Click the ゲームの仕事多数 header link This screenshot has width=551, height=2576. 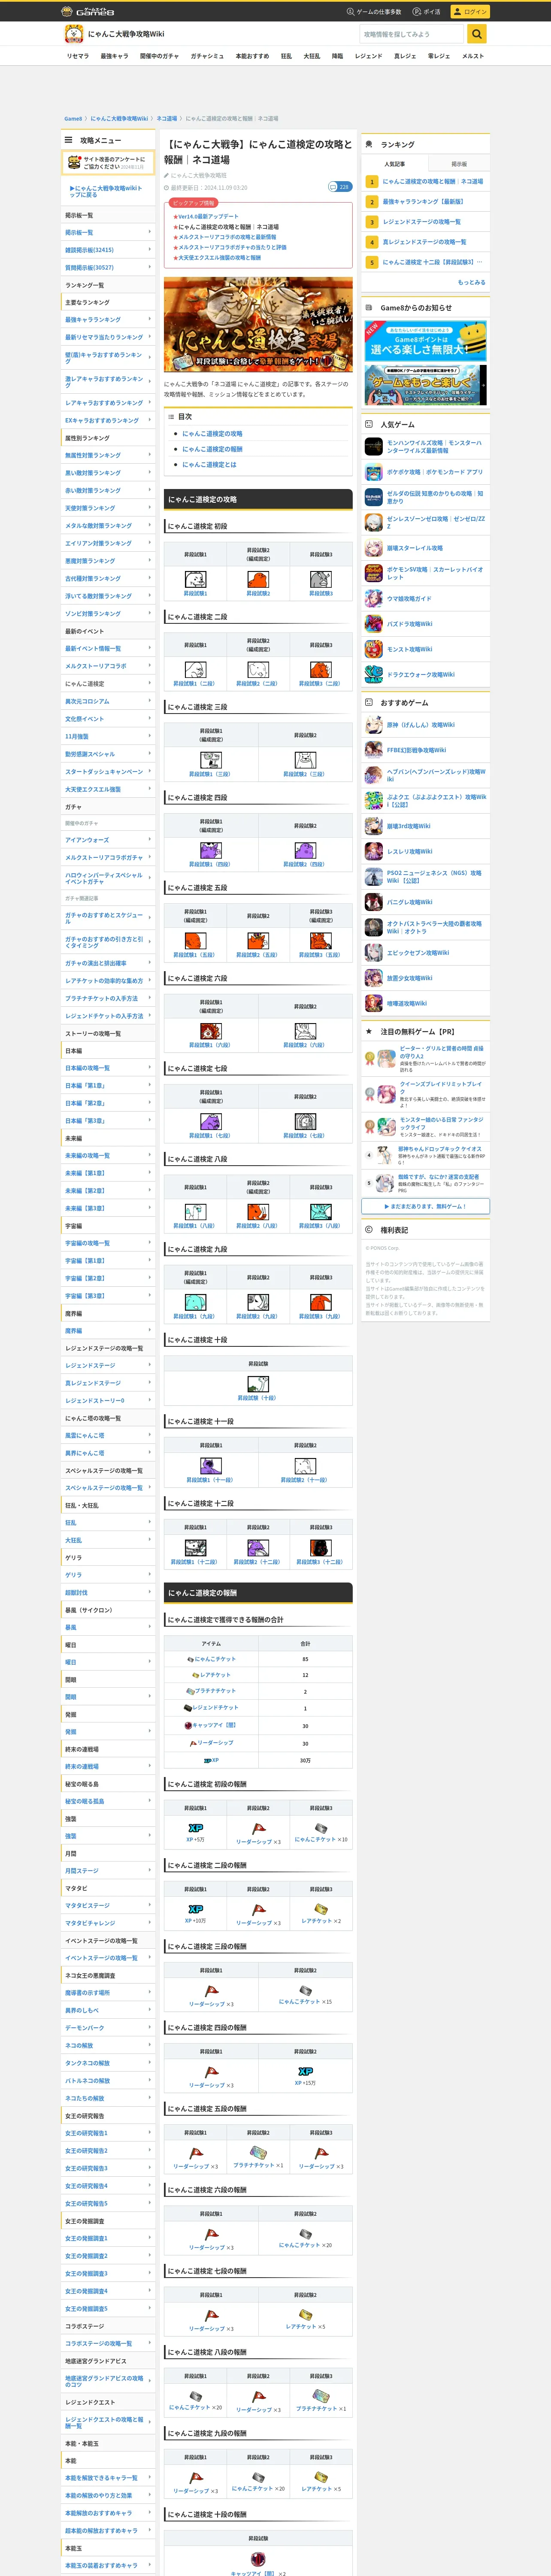click(374, 12)
